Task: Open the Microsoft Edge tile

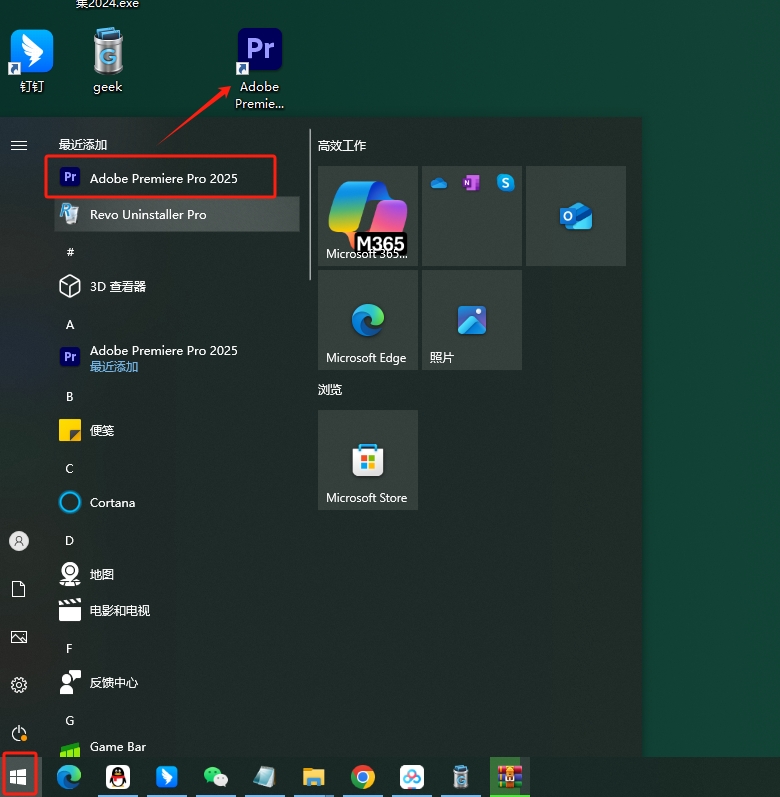Action: (367, 320)
